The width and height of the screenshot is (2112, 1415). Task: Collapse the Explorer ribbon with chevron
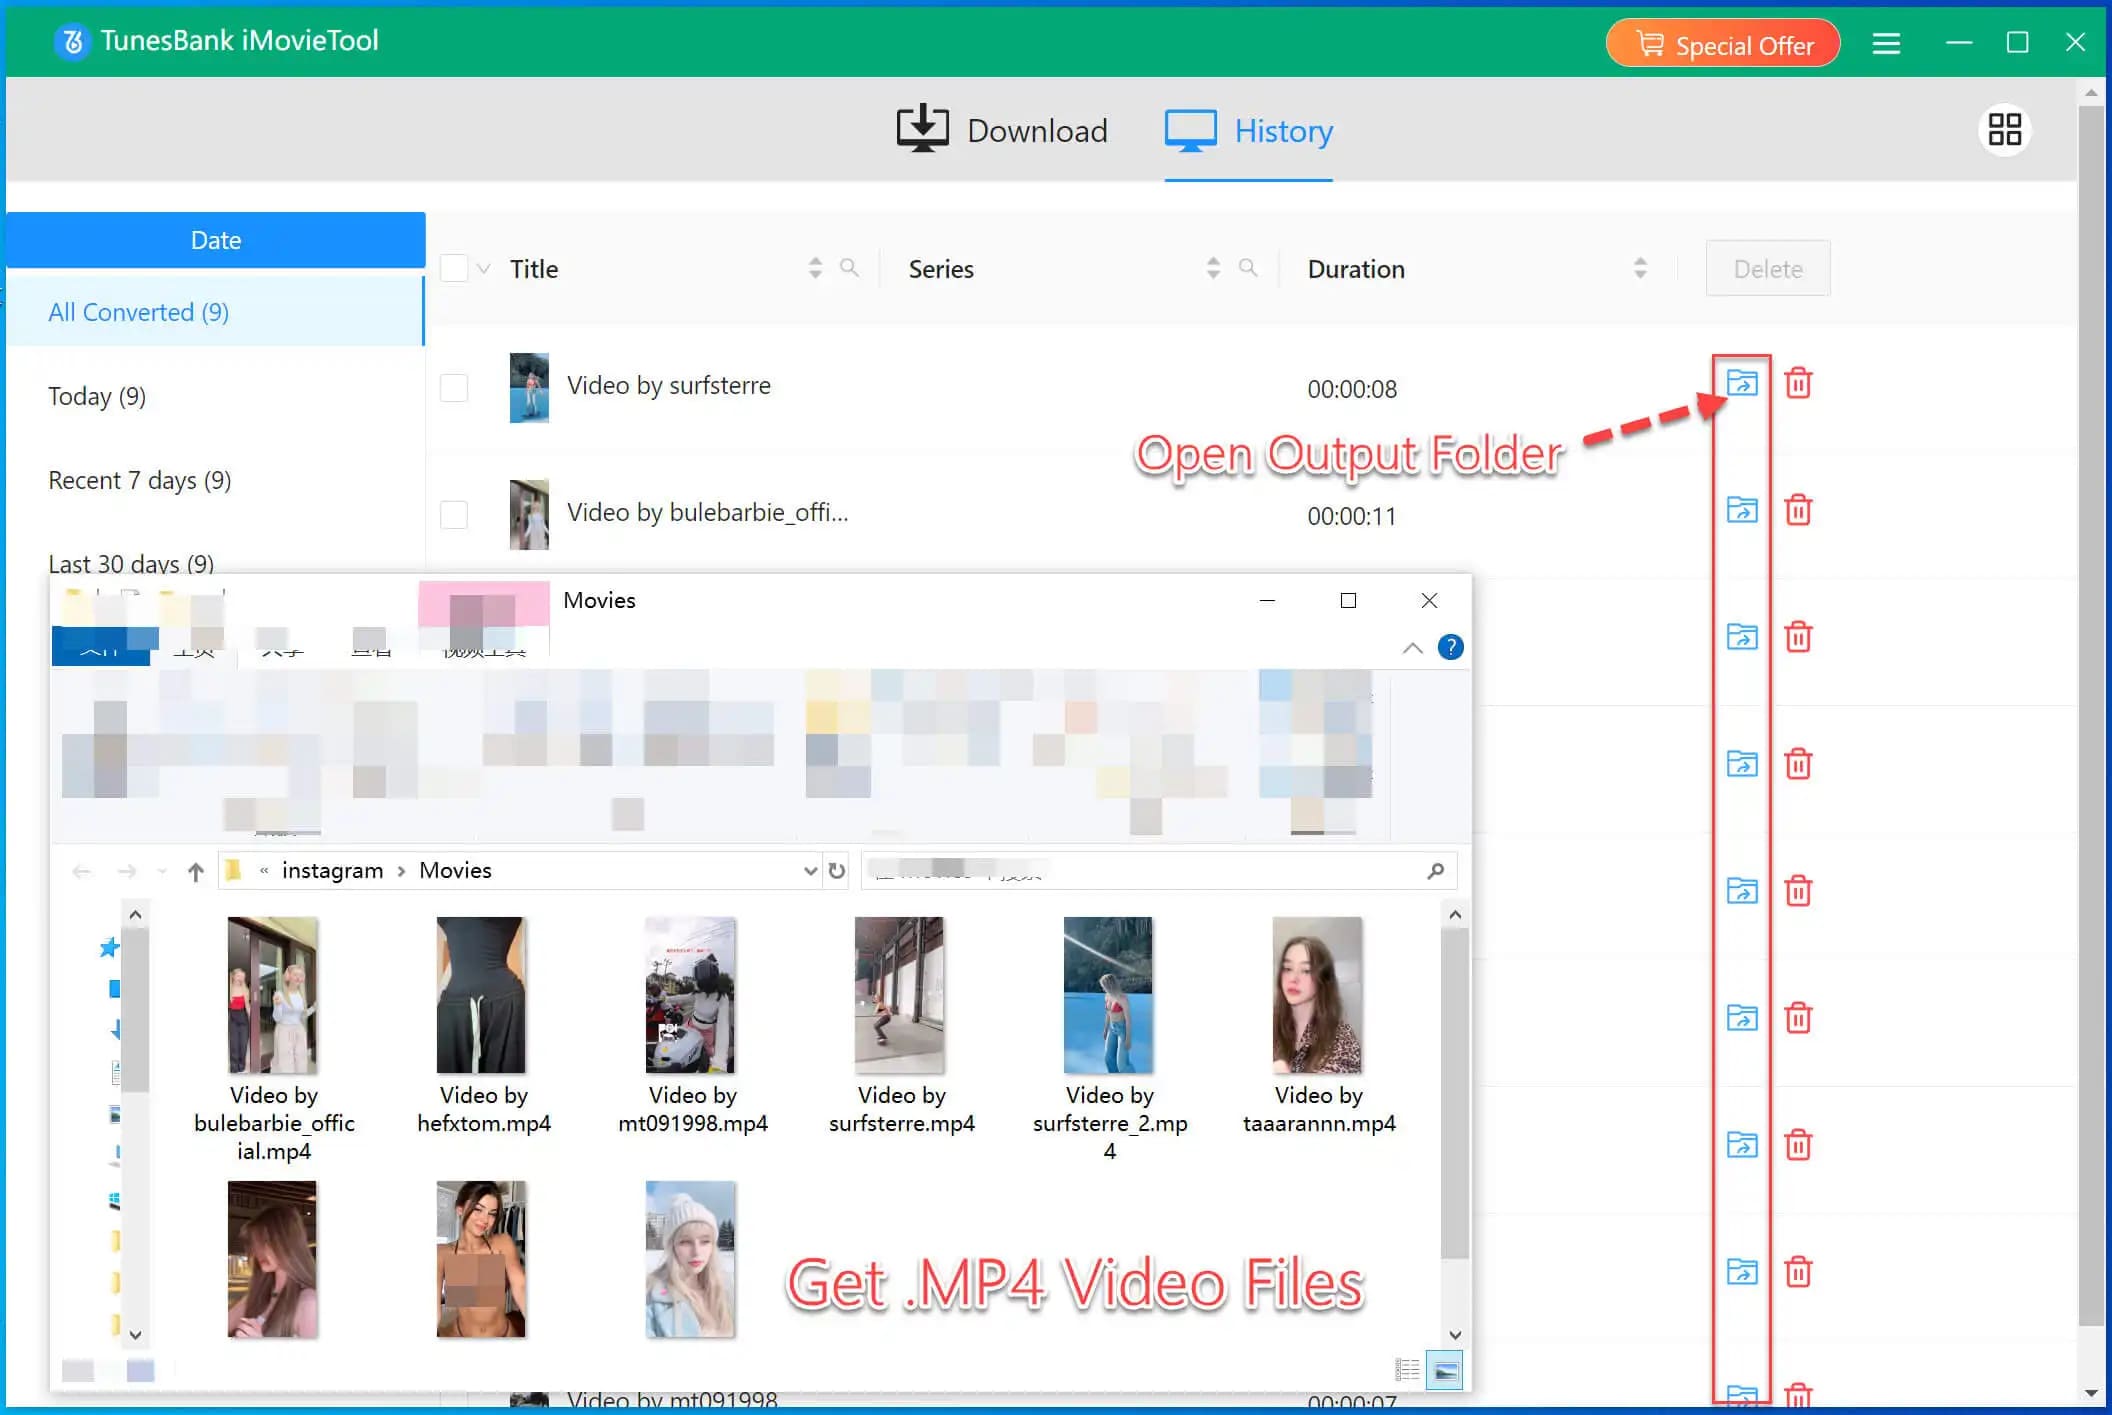tap(1412, 648)
